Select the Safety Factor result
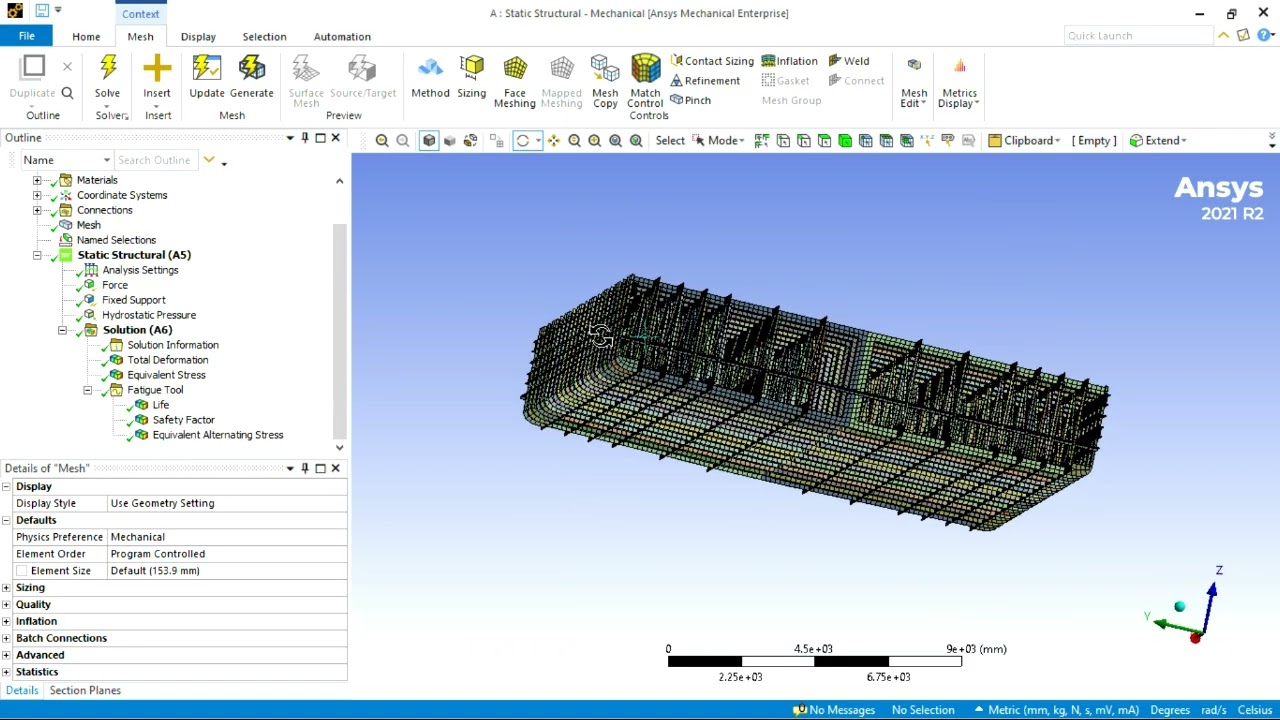Viewport: 1280px width, 720px height. [x=184, y=420]
